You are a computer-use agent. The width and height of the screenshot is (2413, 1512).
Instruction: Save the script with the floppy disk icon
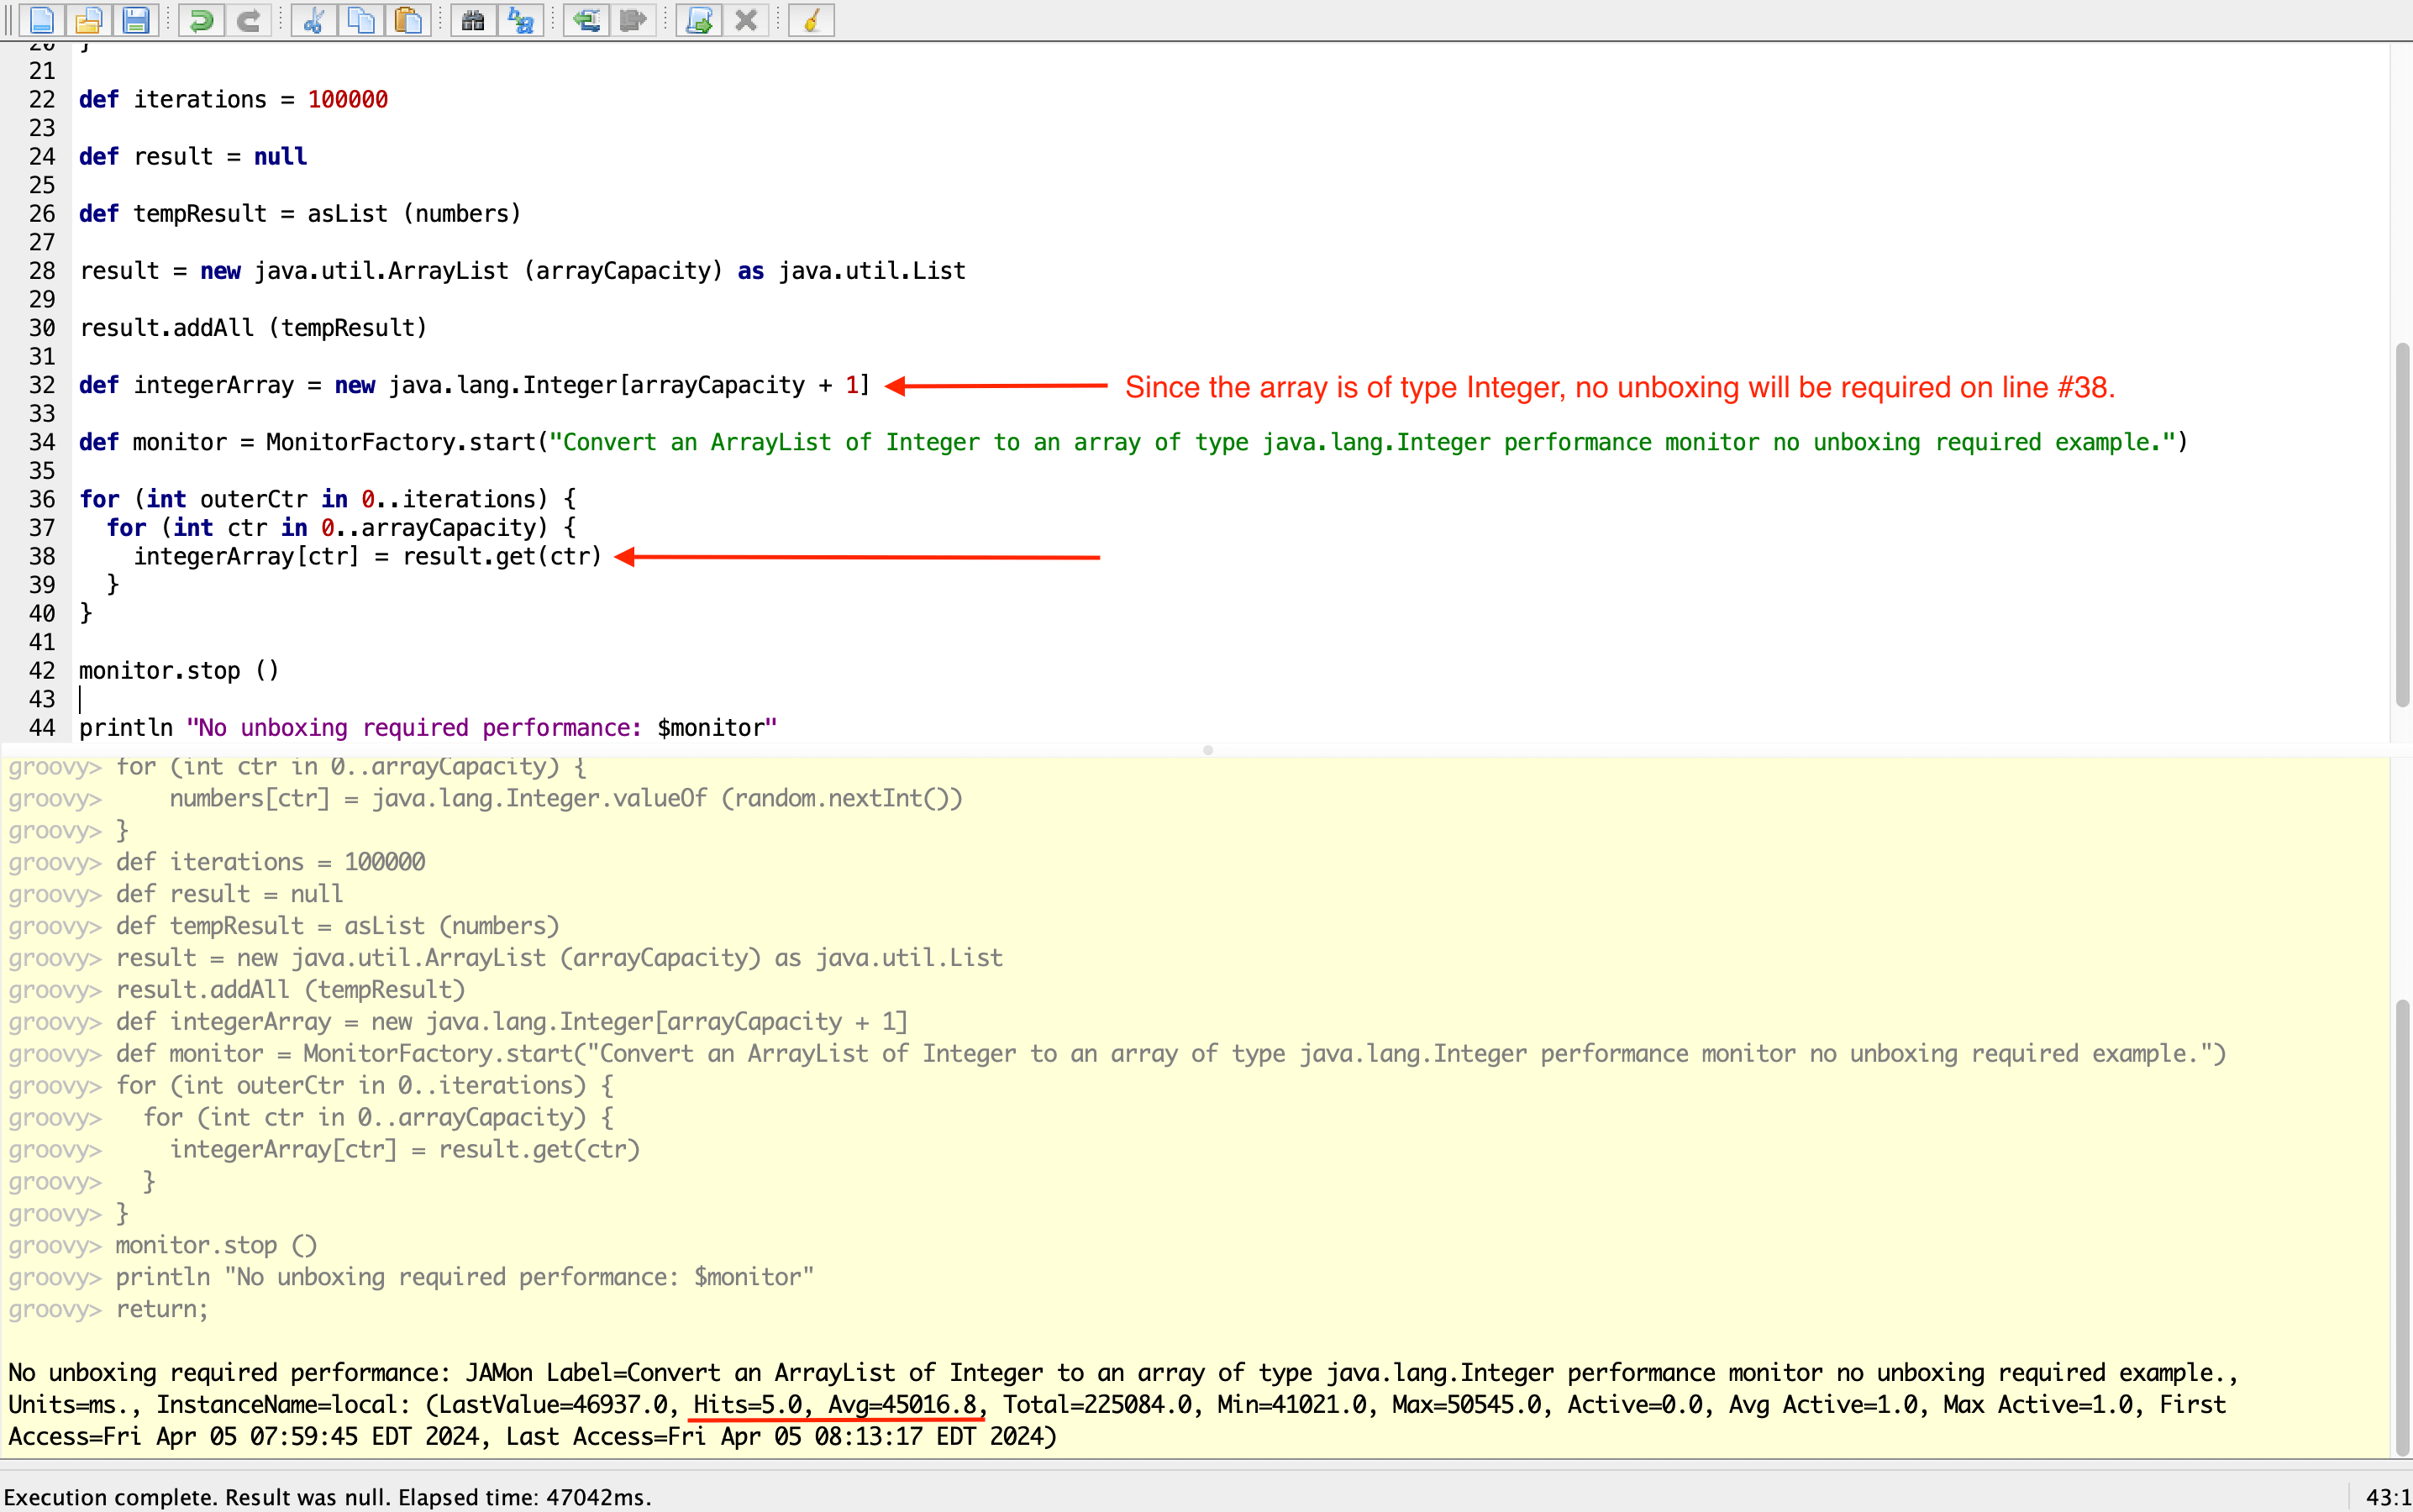[x=136, y=20]
